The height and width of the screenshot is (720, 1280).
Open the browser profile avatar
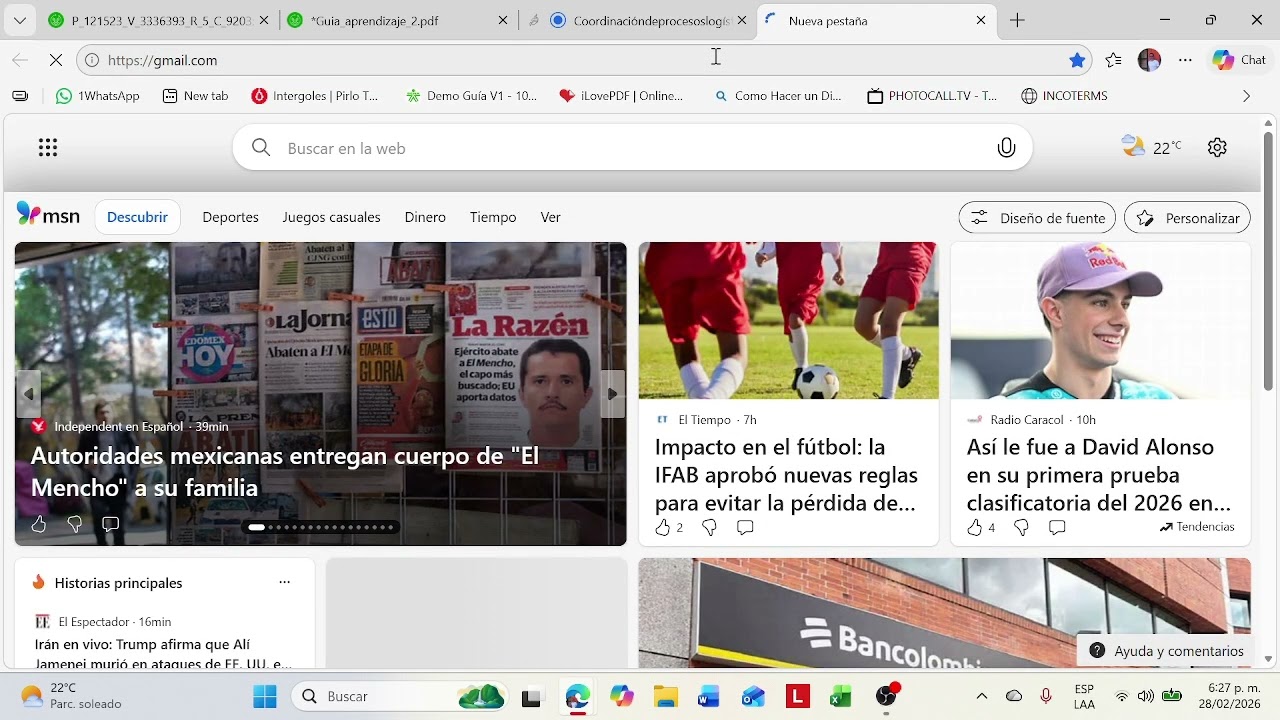point(1149,60)
